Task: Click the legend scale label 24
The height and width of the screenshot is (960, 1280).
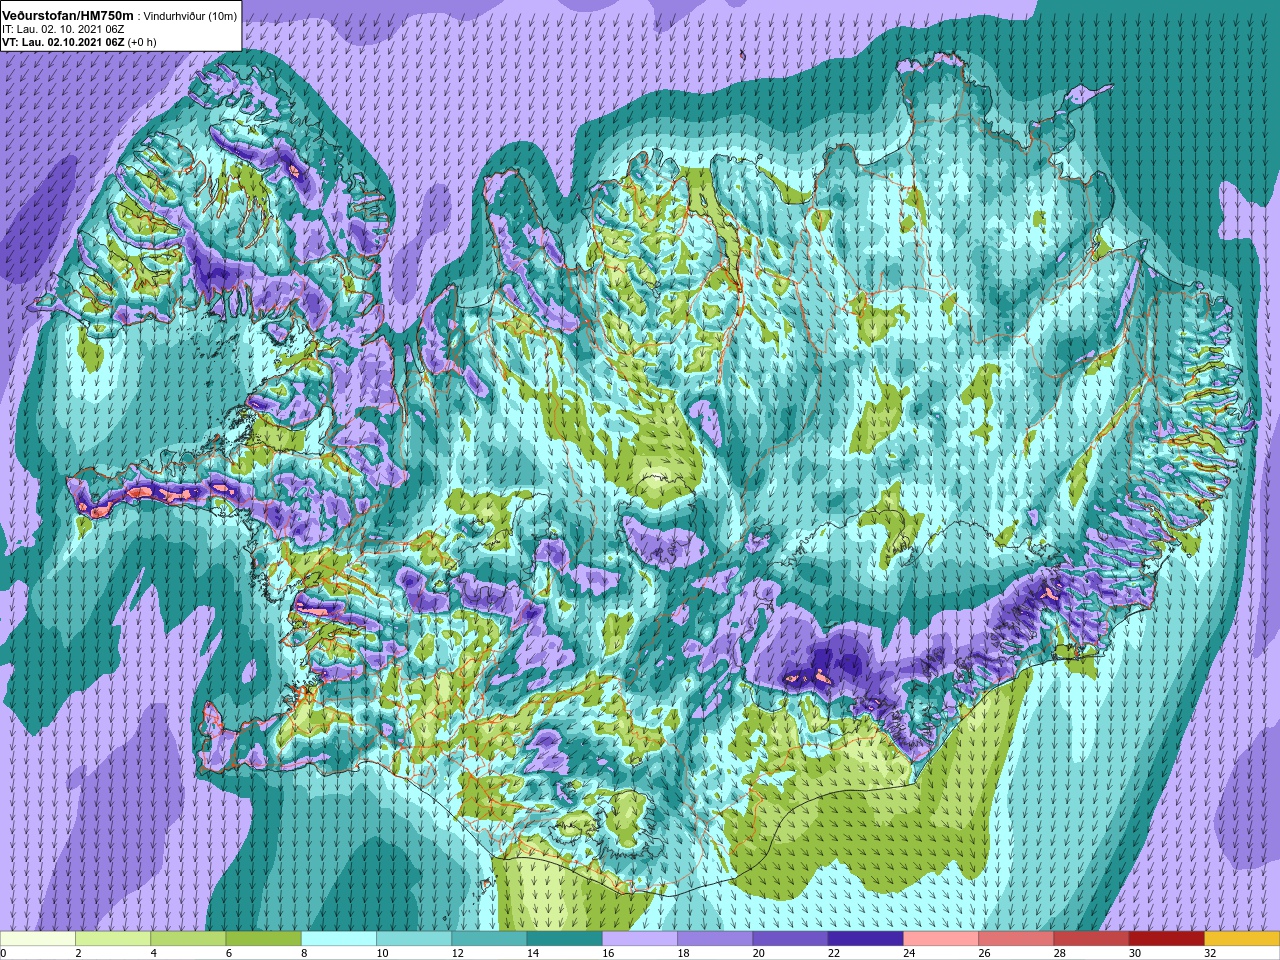Action: pyautogui.click(x=909, y=953)
